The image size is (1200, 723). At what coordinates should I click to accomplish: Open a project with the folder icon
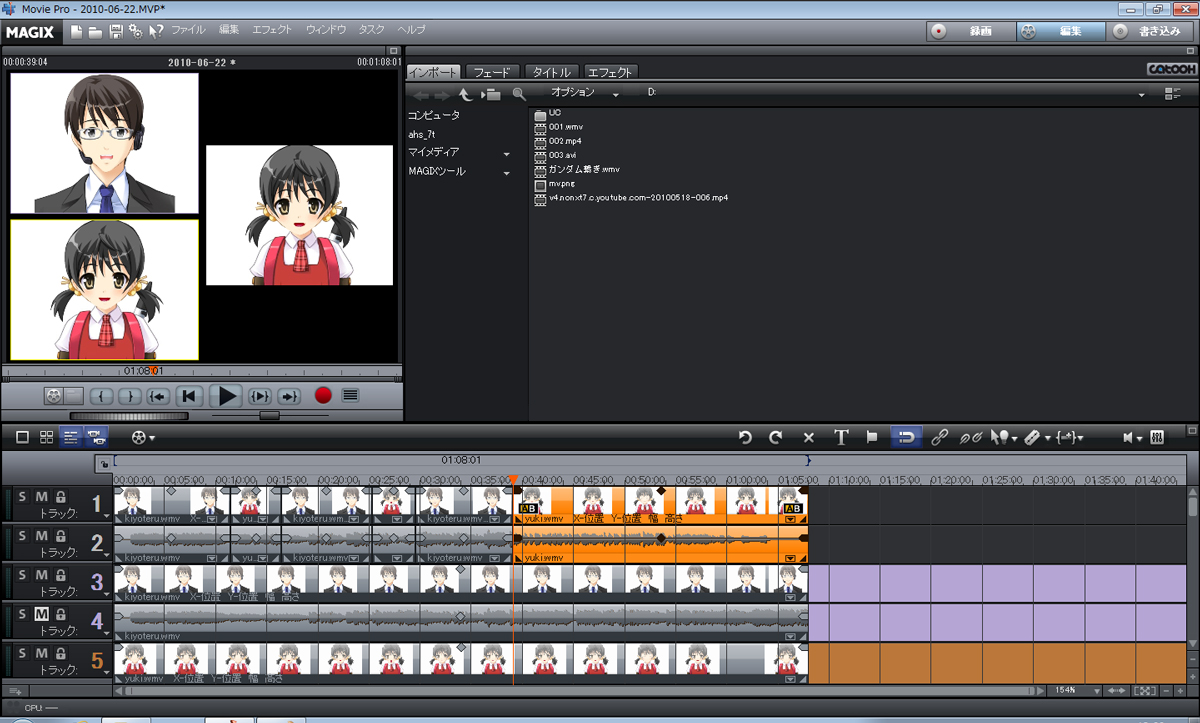point(96,31)
